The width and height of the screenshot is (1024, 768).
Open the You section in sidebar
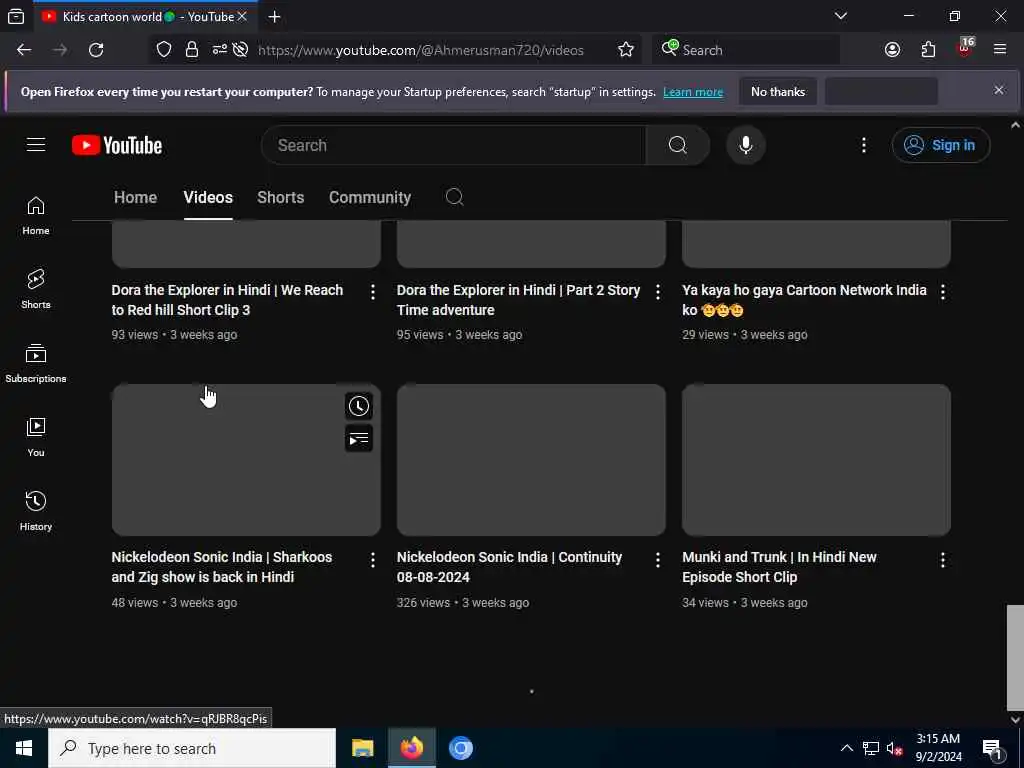tap(36, 437)
